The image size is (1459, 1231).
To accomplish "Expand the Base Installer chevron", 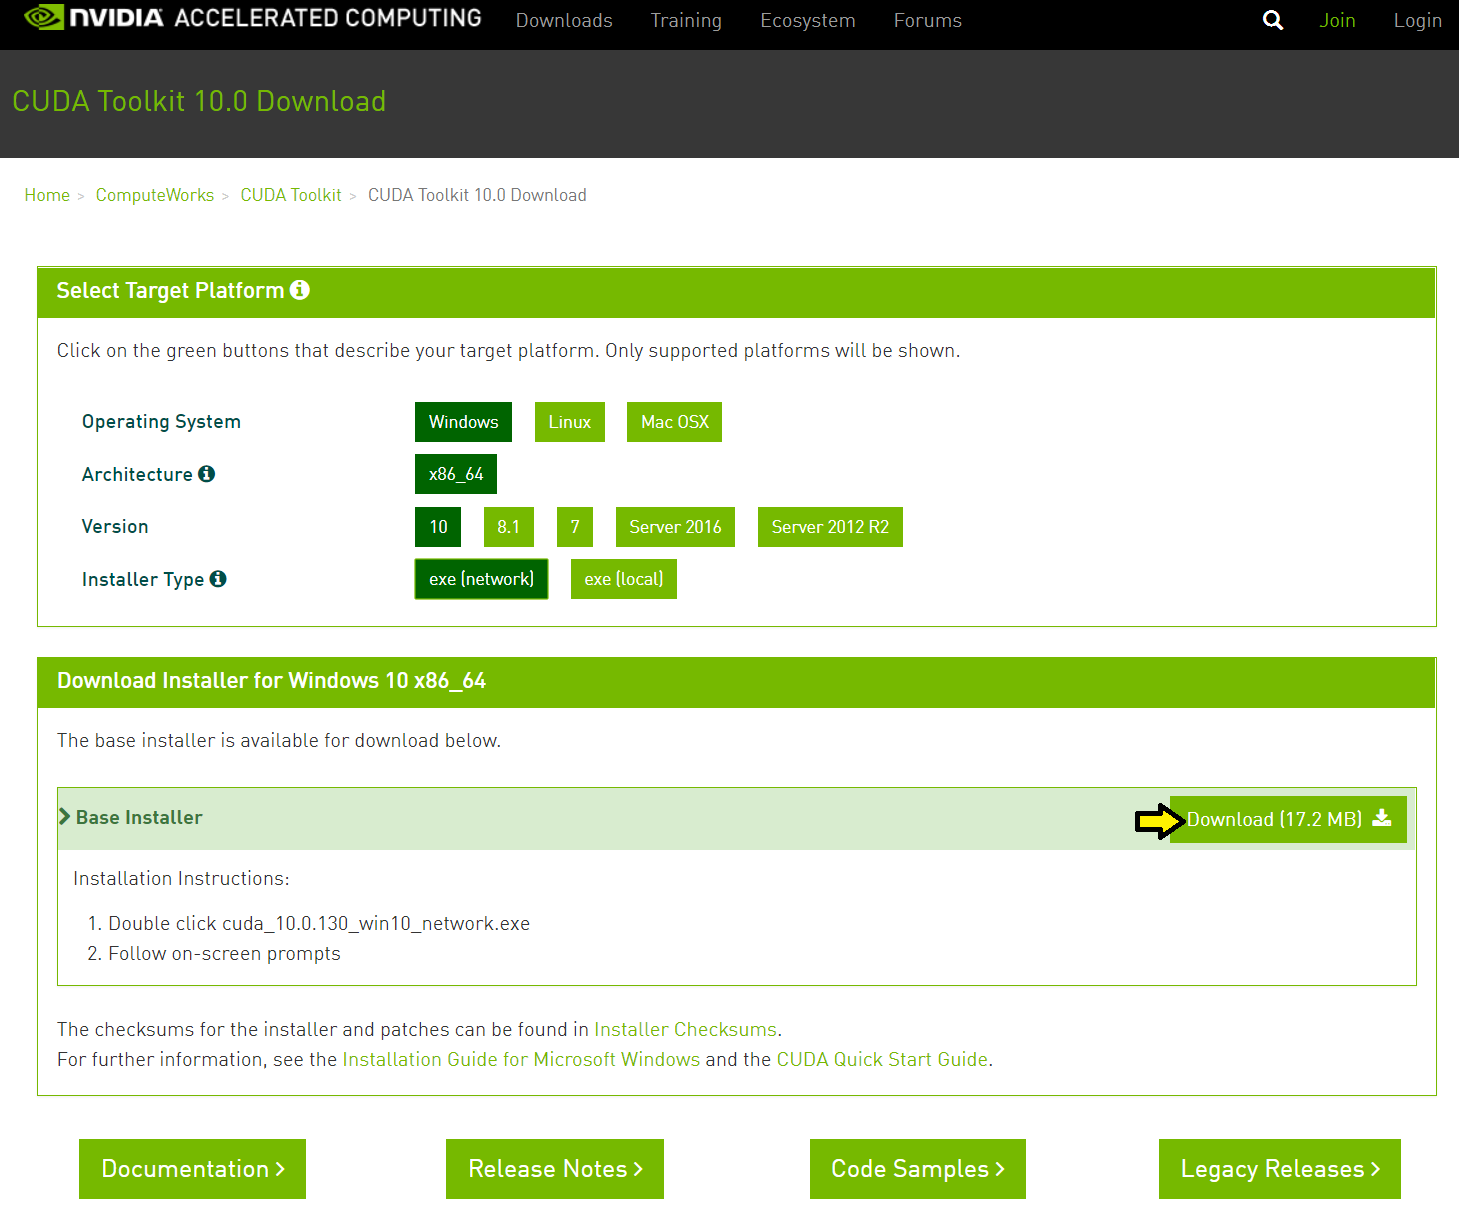I will [x=65, y=817].
